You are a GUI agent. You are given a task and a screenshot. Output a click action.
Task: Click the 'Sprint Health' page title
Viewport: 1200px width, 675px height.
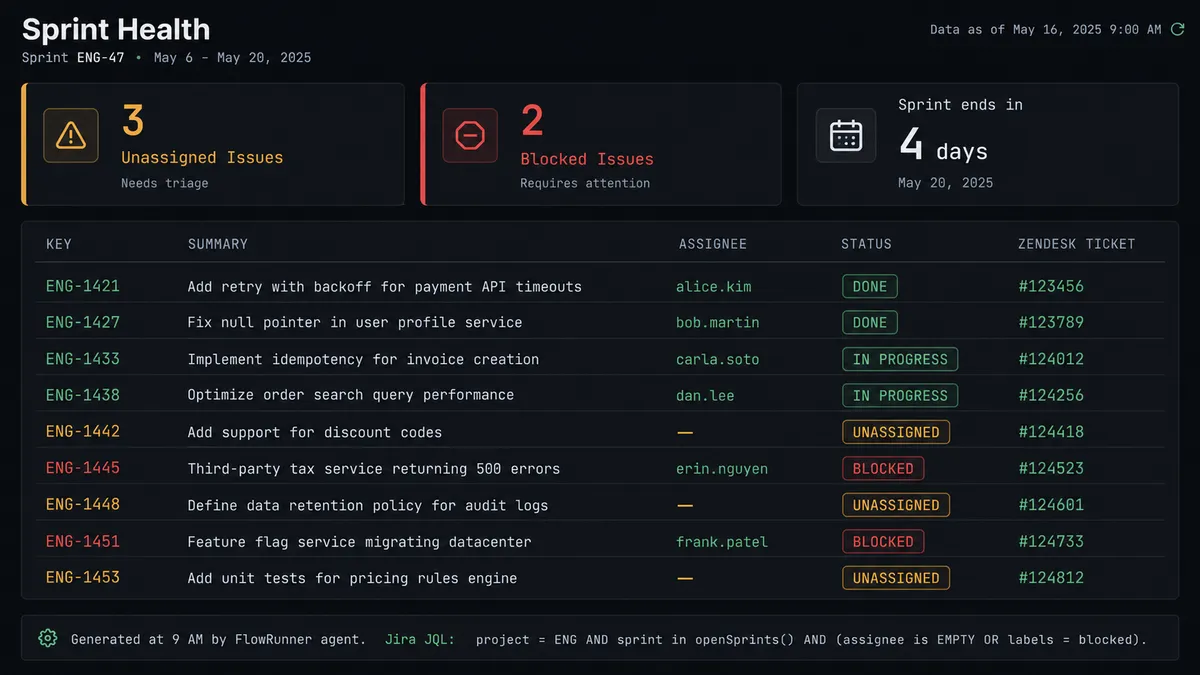point(116,29)
